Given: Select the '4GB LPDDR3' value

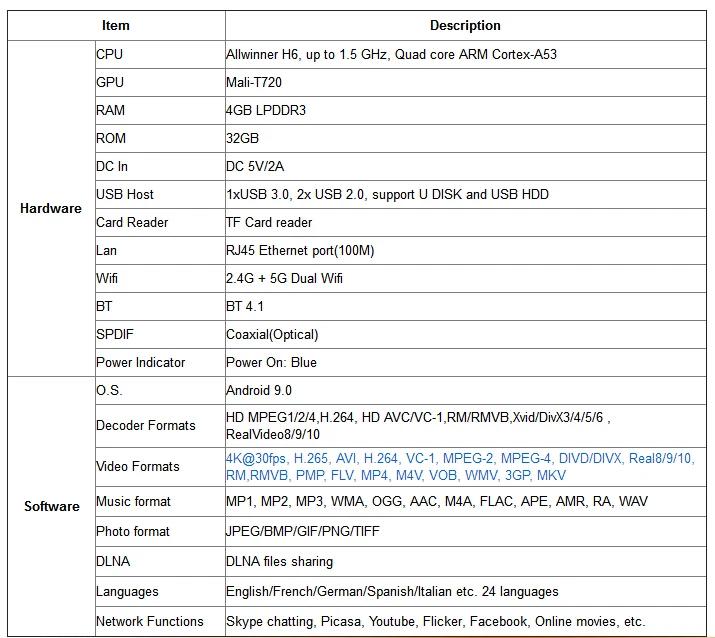Looking at the screenshot, I should click(x=266, y=110).
